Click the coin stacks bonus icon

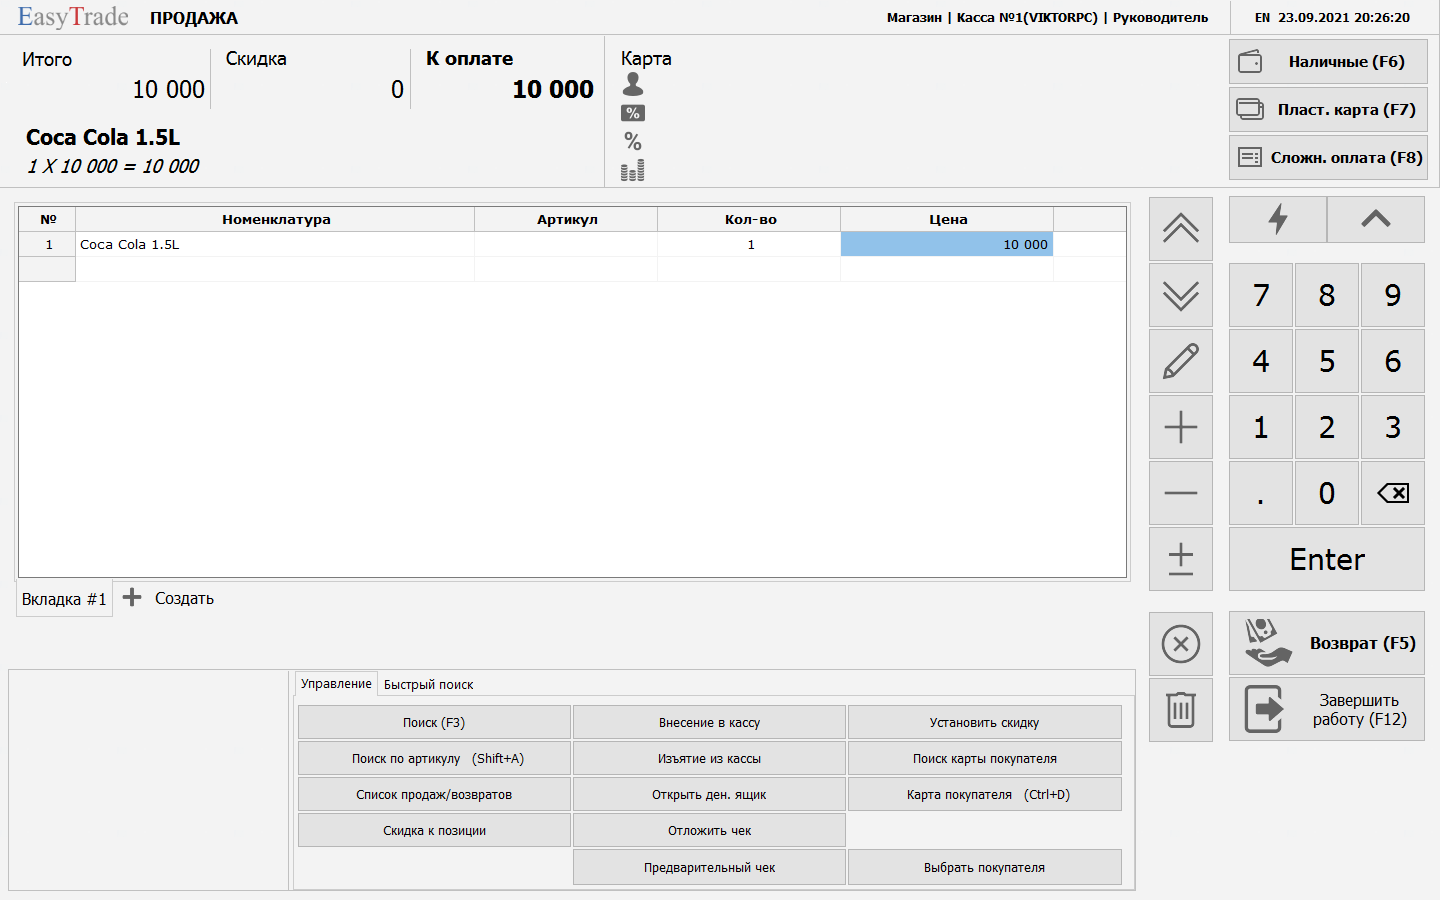tap(633, 170)
